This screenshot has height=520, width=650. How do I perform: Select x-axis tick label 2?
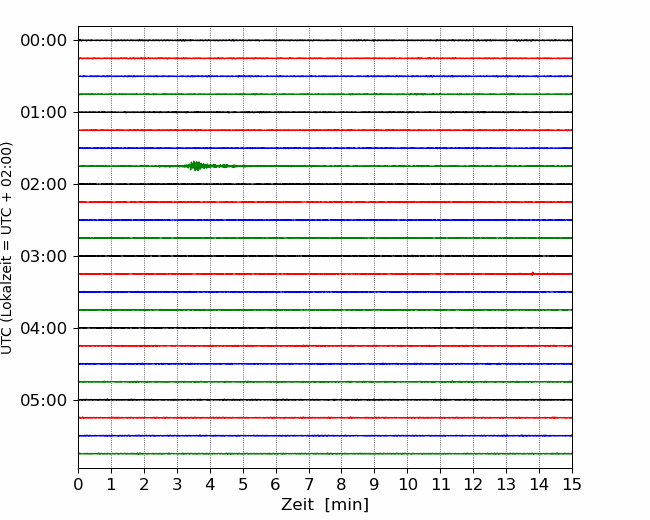[x=144, y=484]
